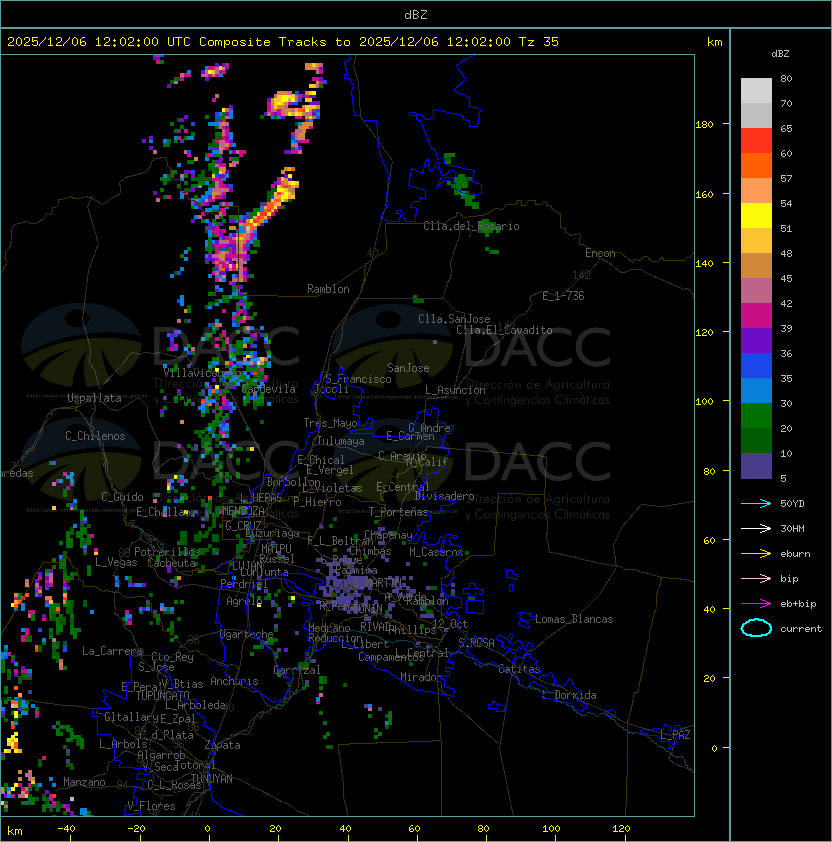
Task: Click the 'V_Flores' map label
Action: point(151,806)
